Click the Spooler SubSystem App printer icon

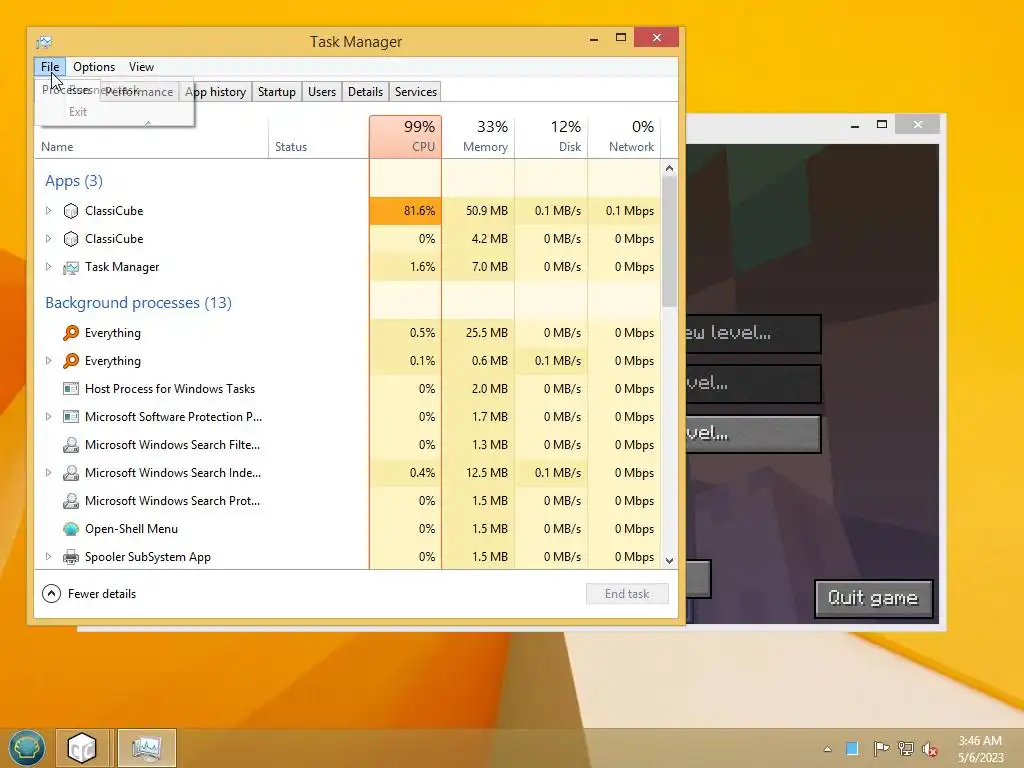point(71,557)
